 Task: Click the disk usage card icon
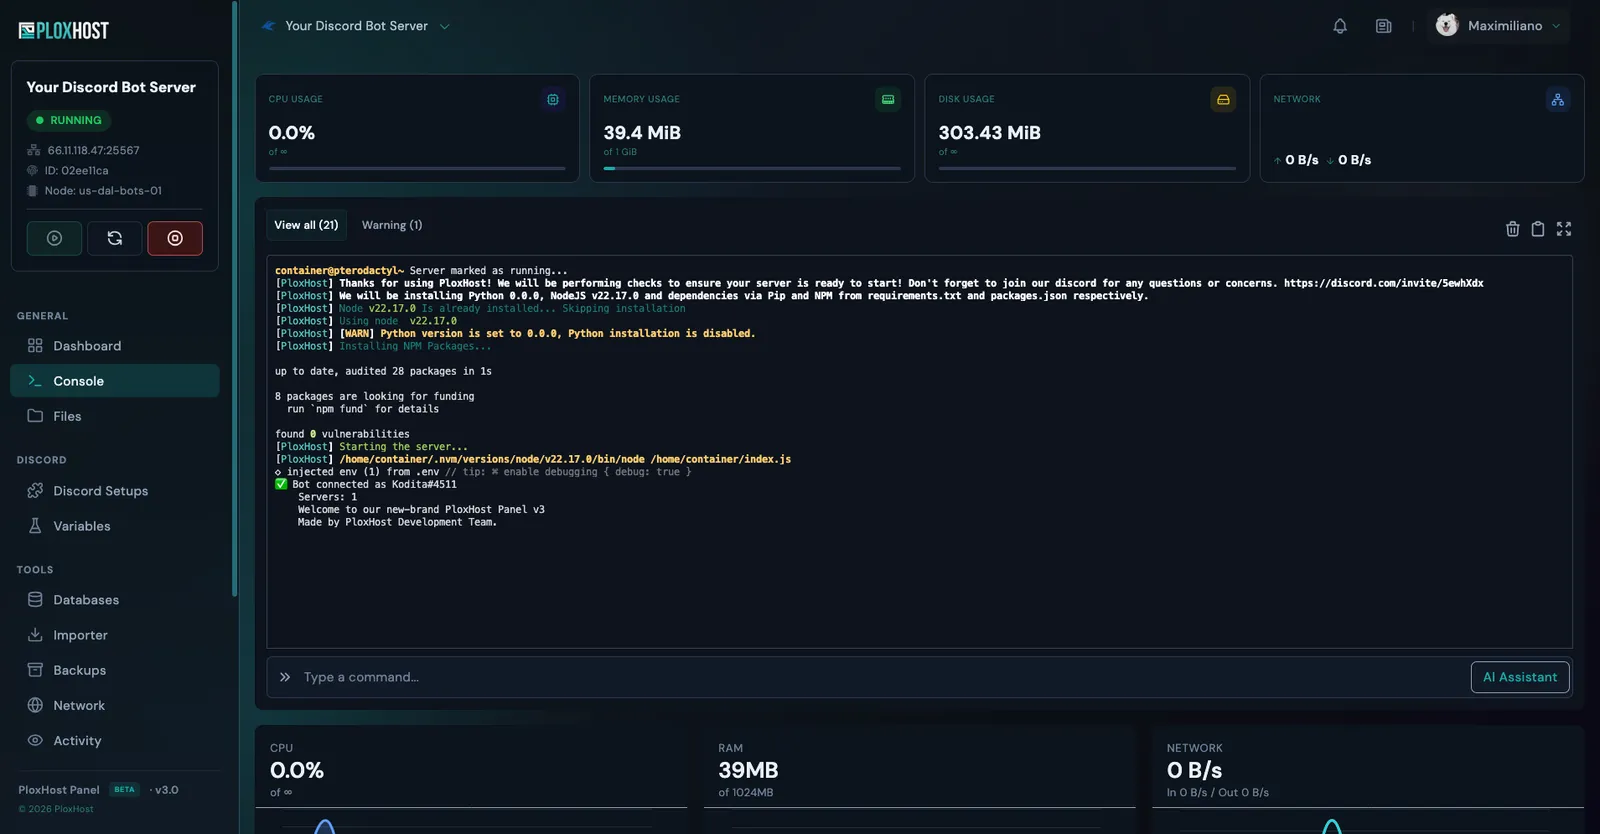pos(1223,100)
